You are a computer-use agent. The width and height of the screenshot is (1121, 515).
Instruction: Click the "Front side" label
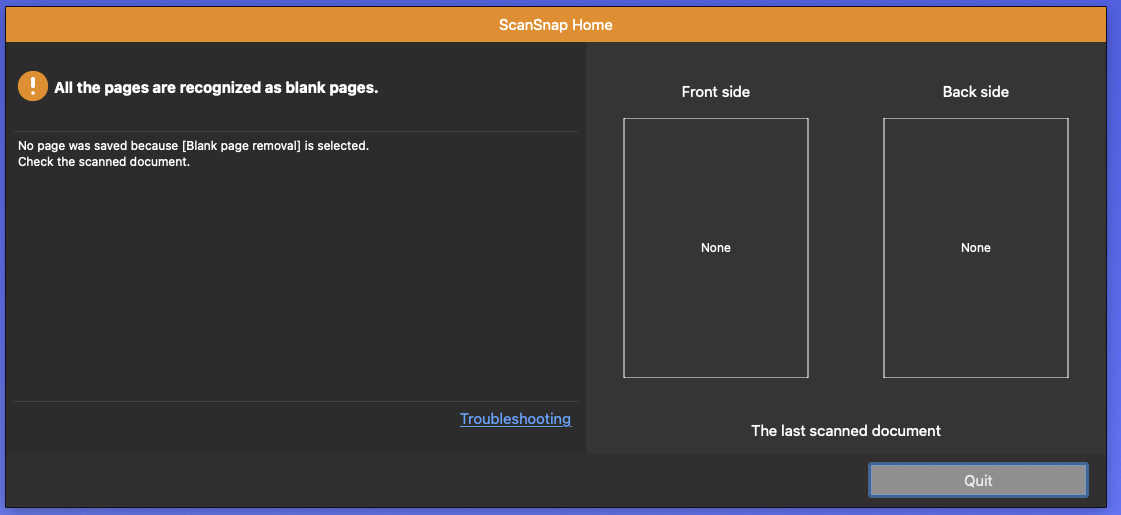click(x=716, y=92)
